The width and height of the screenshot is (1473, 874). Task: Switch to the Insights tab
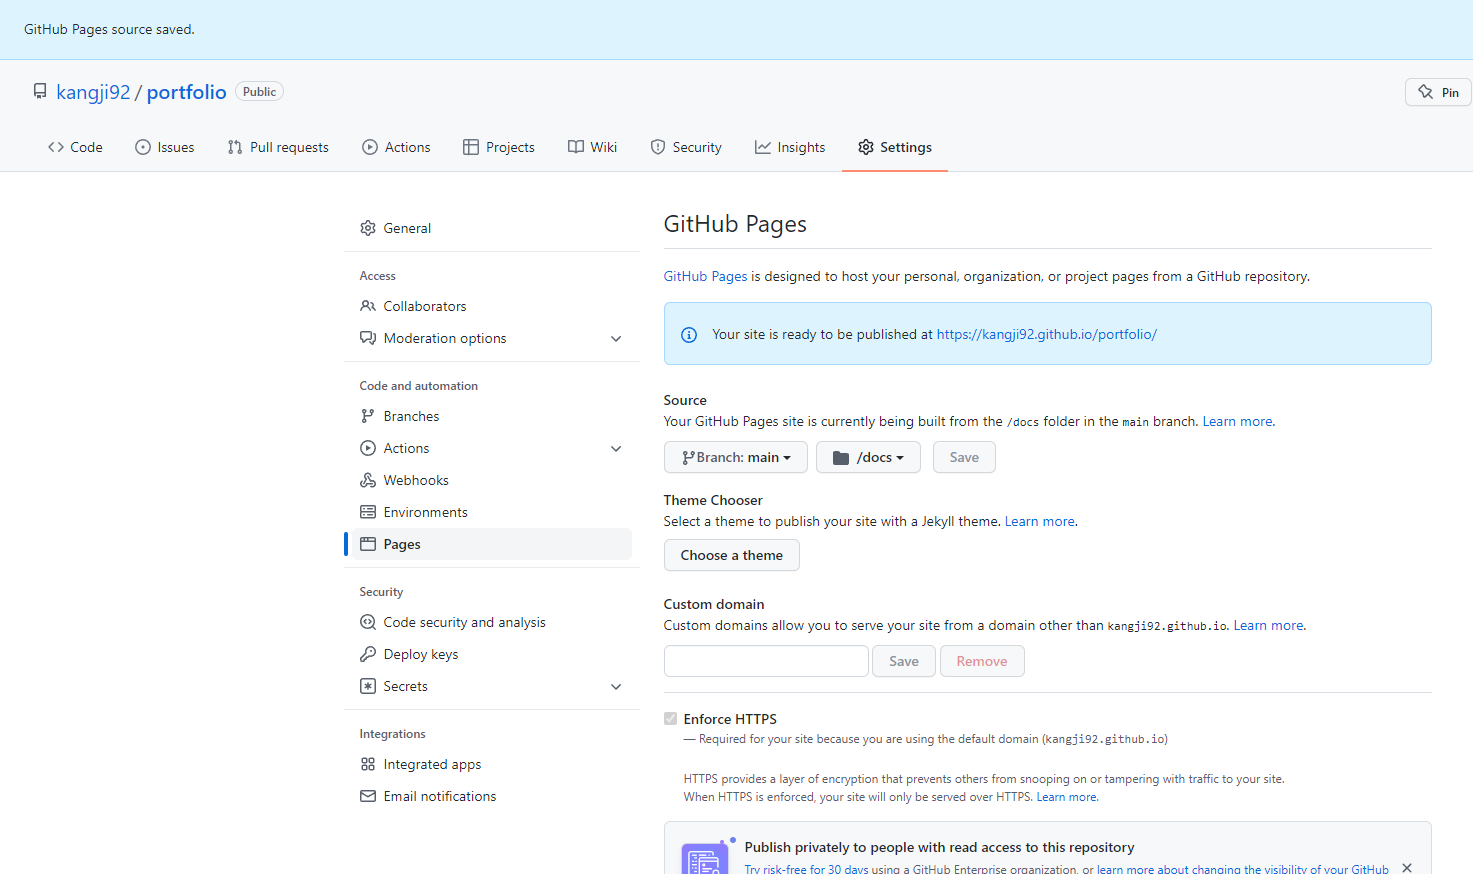(x=790, y=147)
